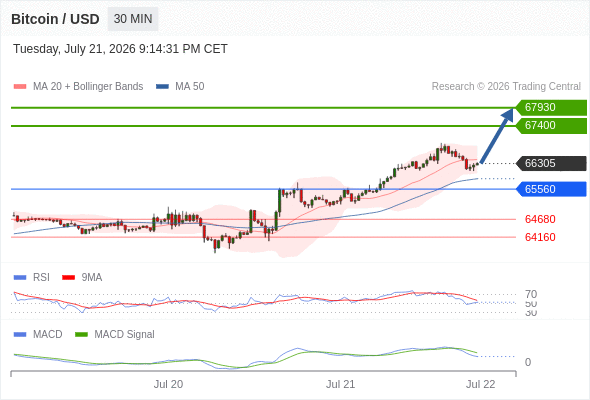Click the blue RSI legend marker
The height and width of the screenshot is (400, 590).
coord(20,278)
